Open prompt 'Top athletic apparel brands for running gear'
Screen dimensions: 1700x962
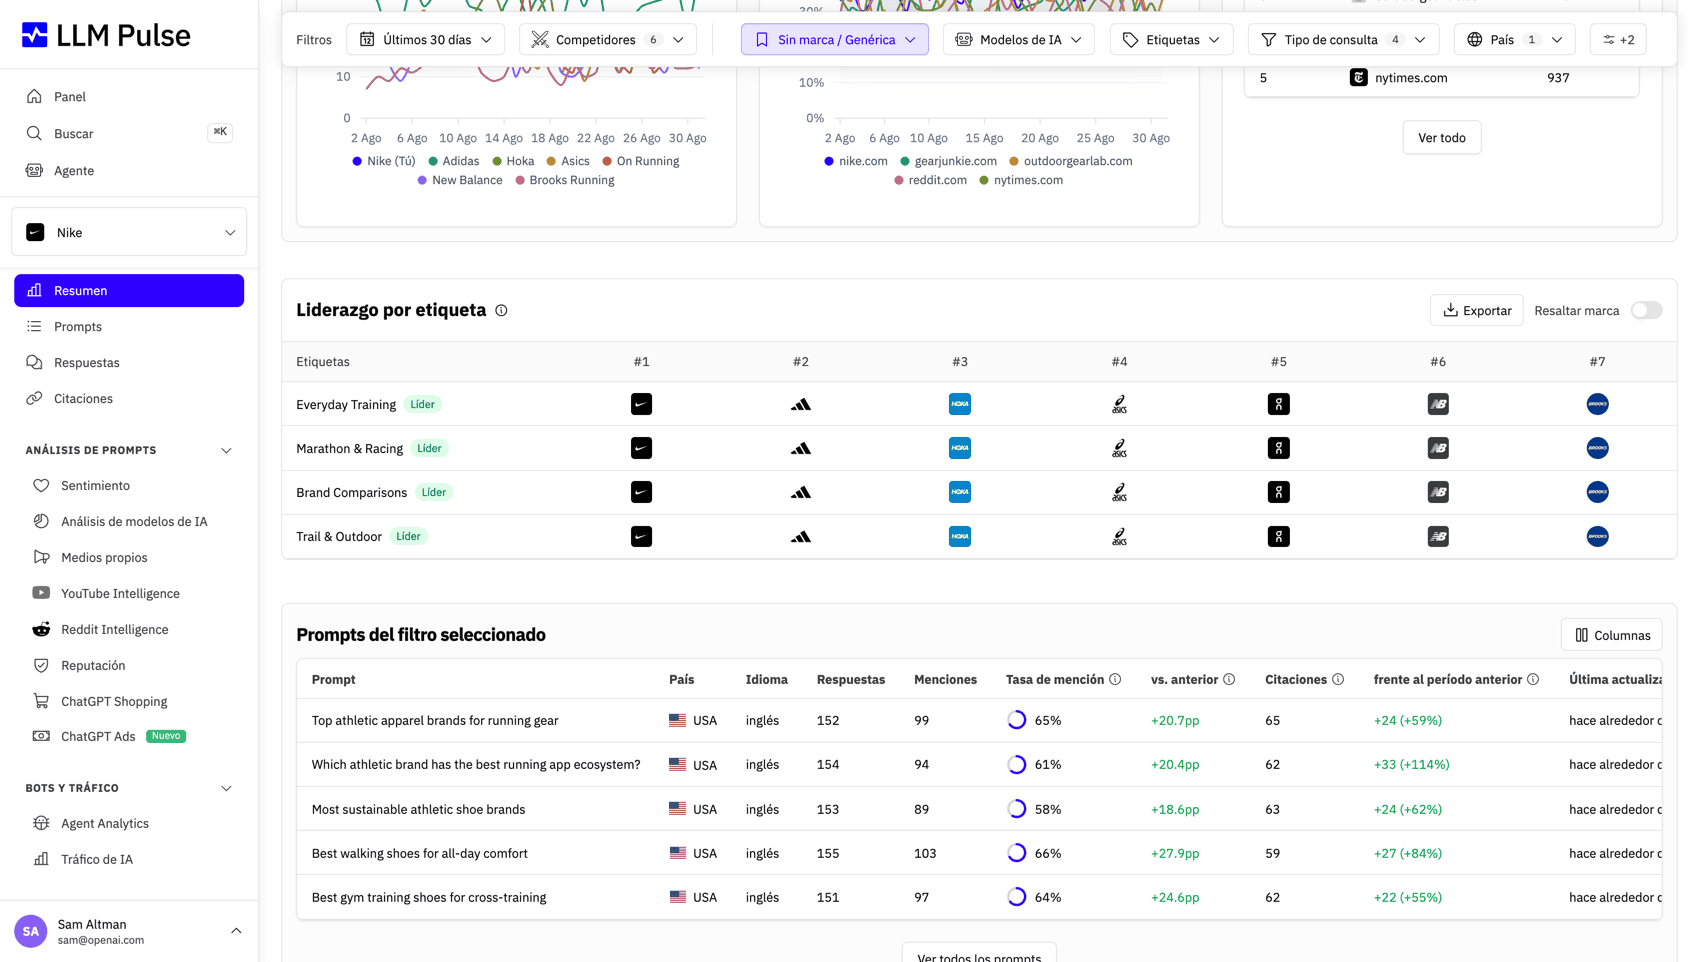tap(435, 721)
